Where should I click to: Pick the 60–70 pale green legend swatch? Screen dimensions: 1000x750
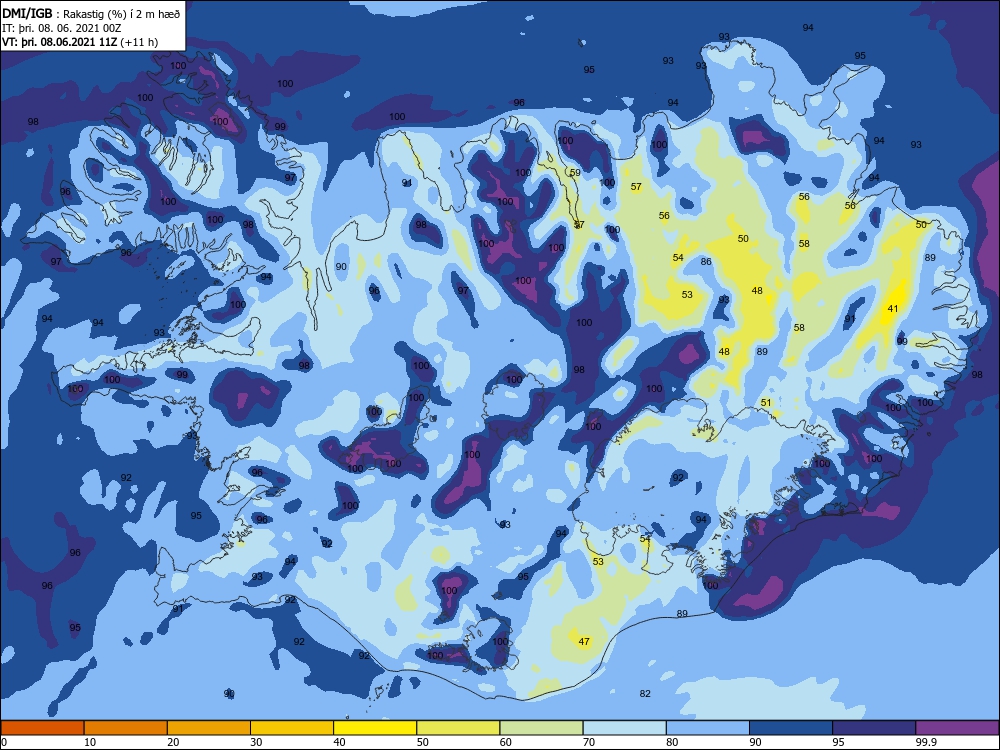point(541,728)
